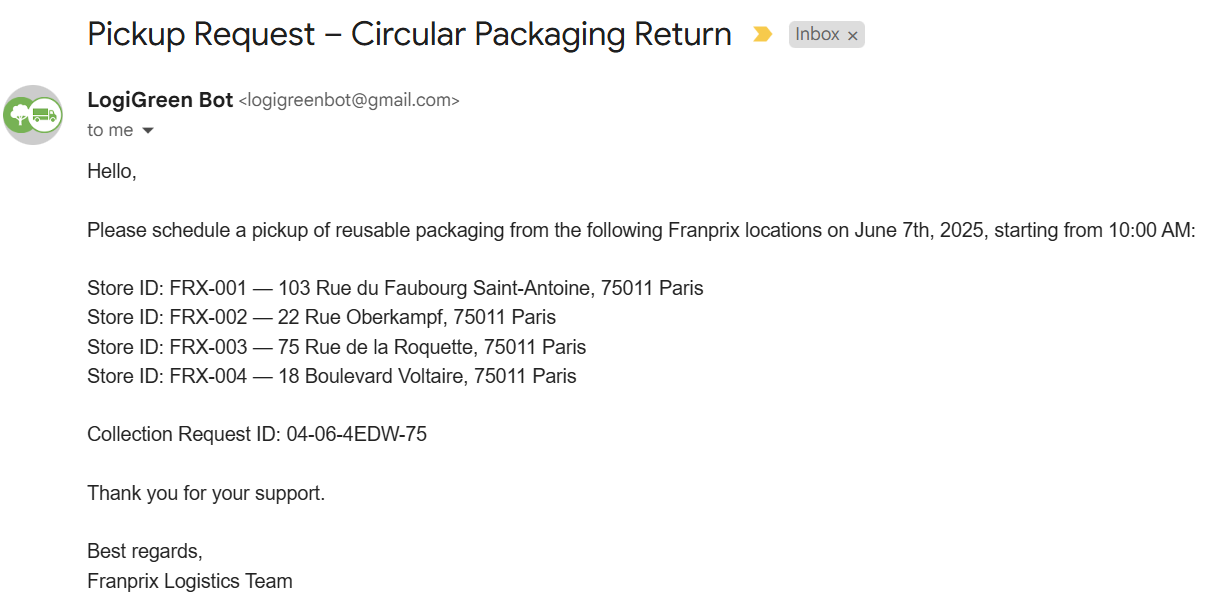Expand recipient details arrow beside 'to me'
The width and height of the screenshot is (1213, 615).
148,131
